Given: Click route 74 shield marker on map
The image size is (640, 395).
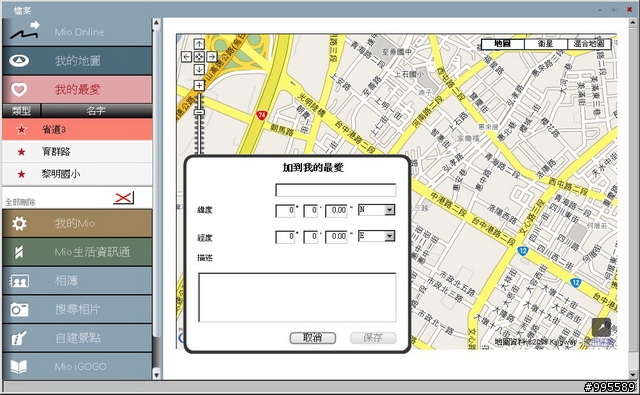Looking at the screenshot, I should (261, 115).
